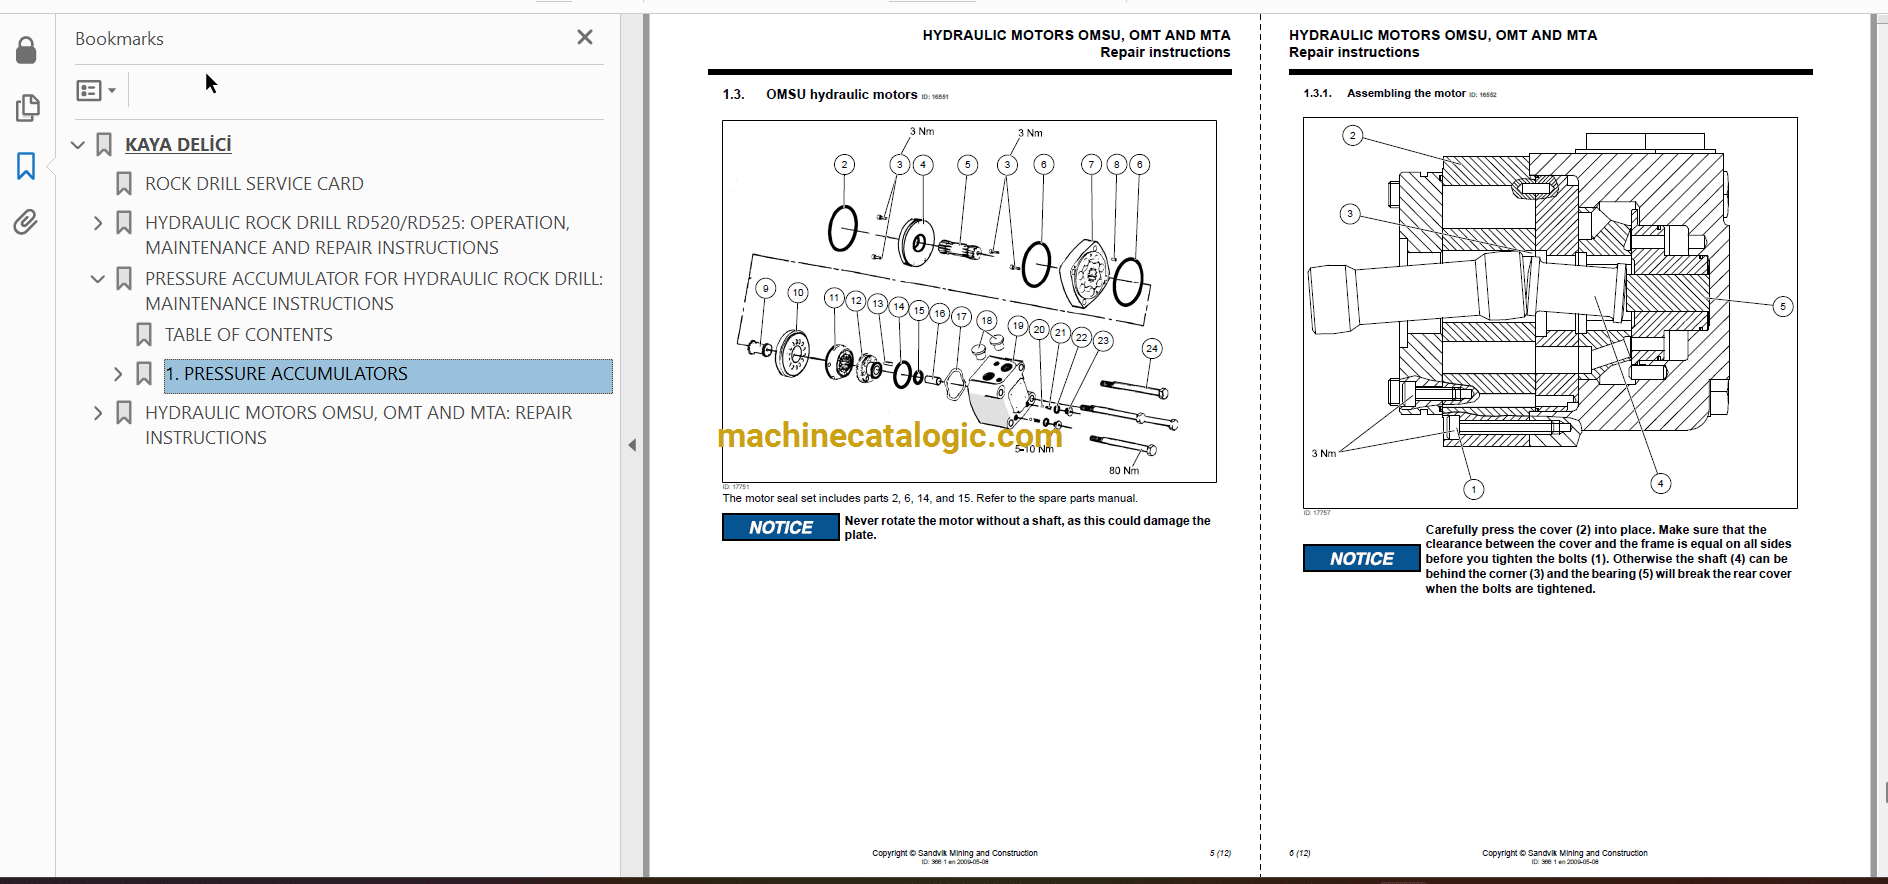Select the Bookmarks panel icon

pyautogui.click(x=27, y=165)
